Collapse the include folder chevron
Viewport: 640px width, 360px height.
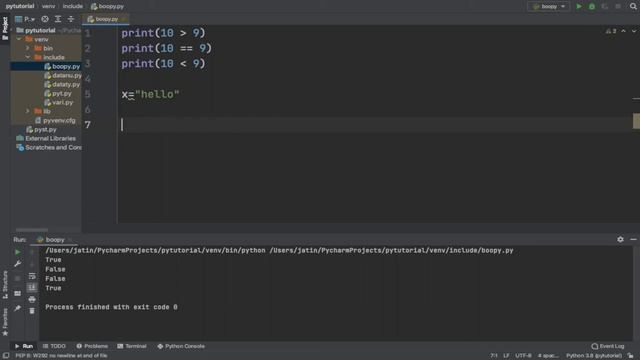click(x=28, y=57)
